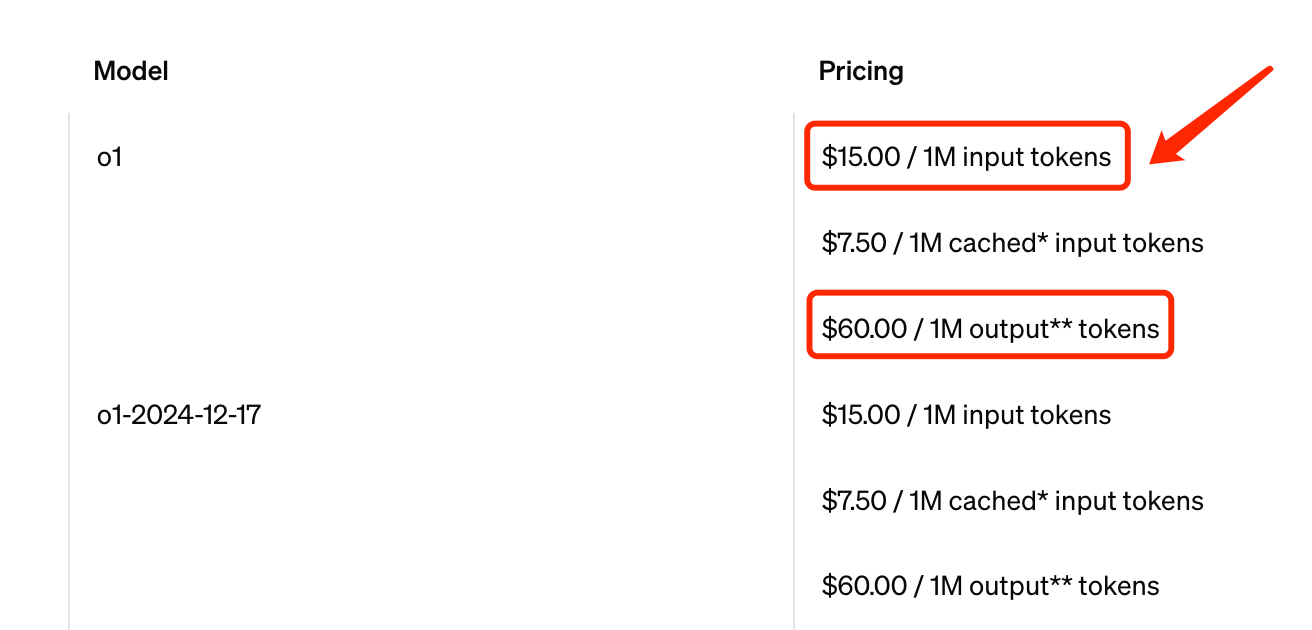This screenshot has width=1312, height=630.
Task: Click o1's $7.50 cached input tokens line
Action: 1012,243
